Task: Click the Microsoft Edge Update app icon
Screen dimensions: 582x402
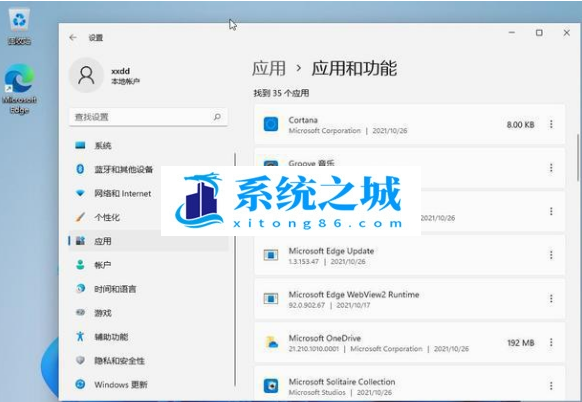Action: pyautogui.click(x=271, y=255)
